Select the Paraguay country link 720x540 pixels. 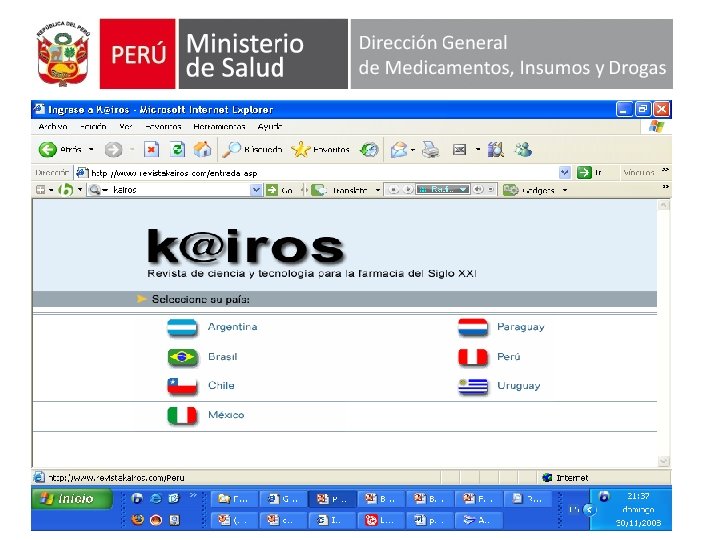(521, 327)
